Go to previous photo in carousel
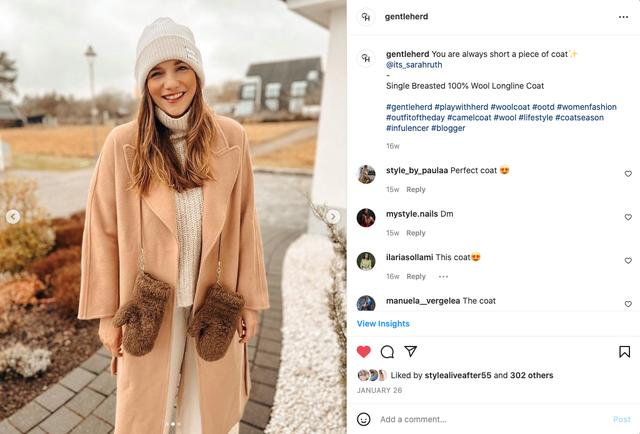The image size is (640, 434). (x=13, y=216)
